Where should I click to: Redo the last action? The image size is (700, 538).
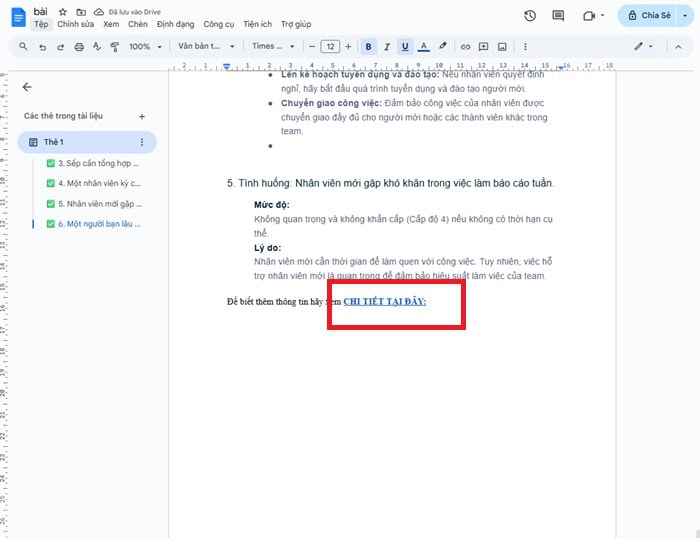point(60,46)
